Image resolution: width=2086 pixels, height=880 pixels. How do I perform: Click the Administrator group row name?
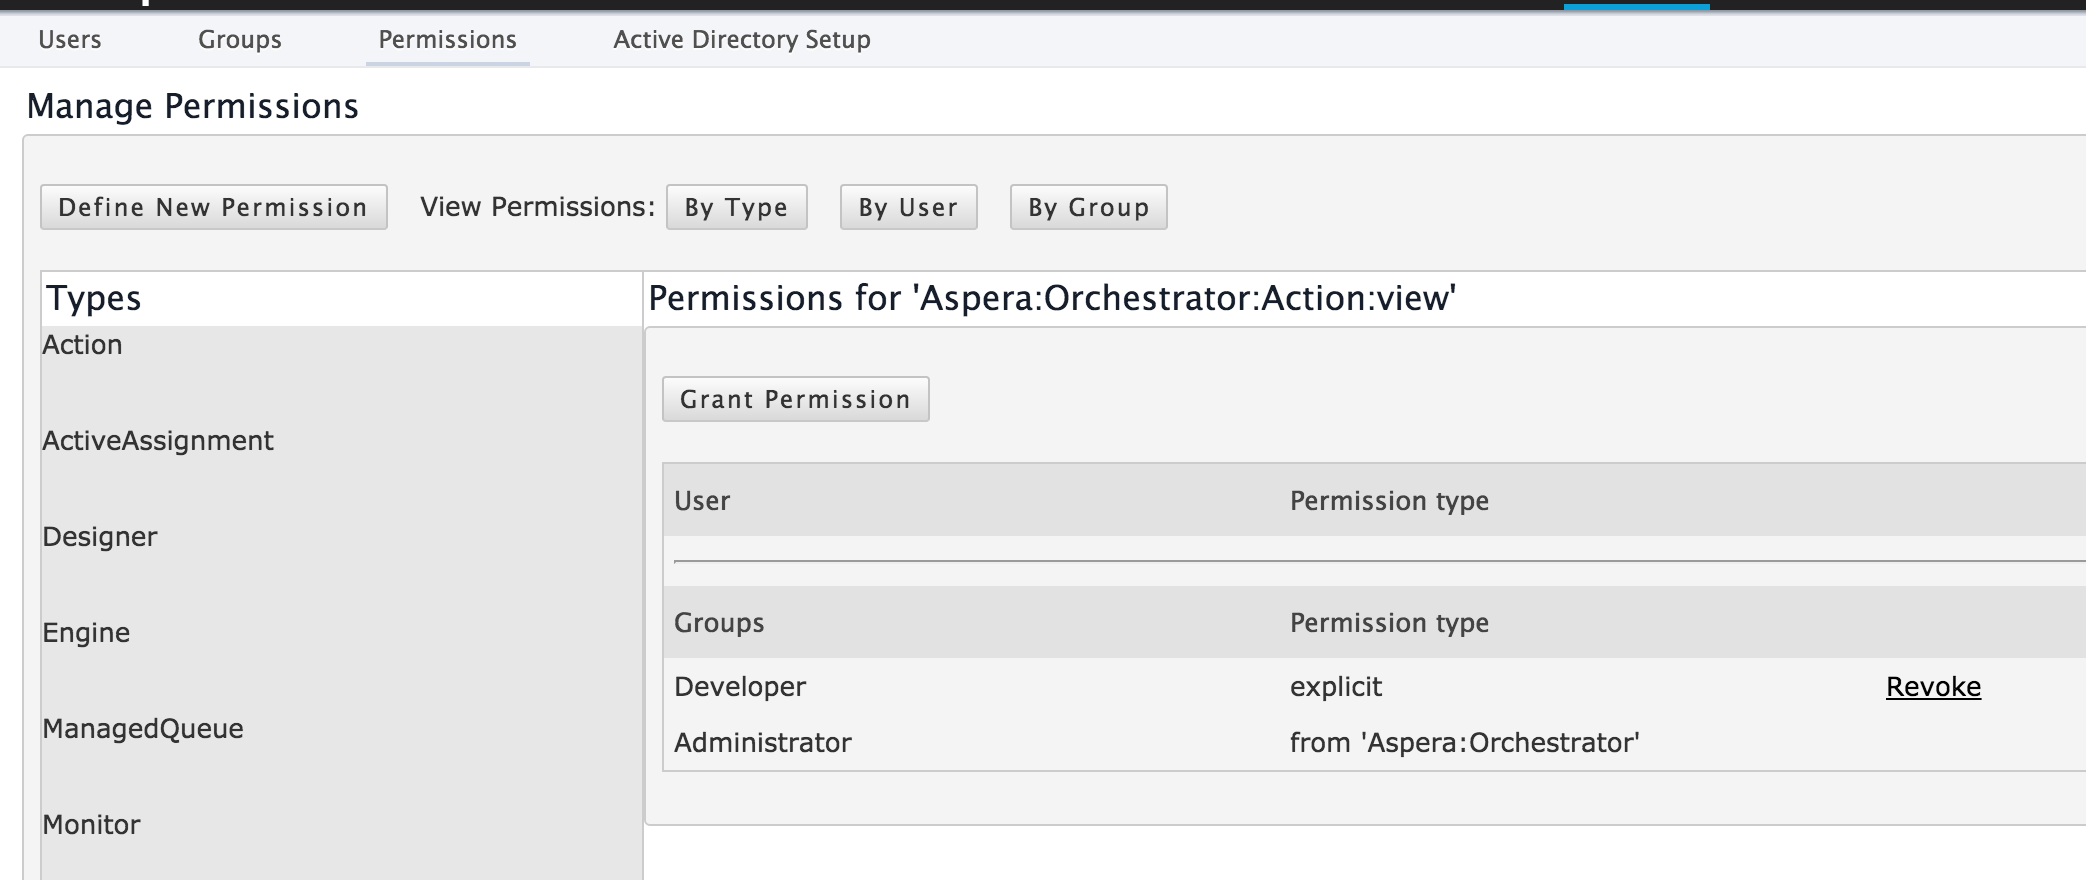coord(763,743)
